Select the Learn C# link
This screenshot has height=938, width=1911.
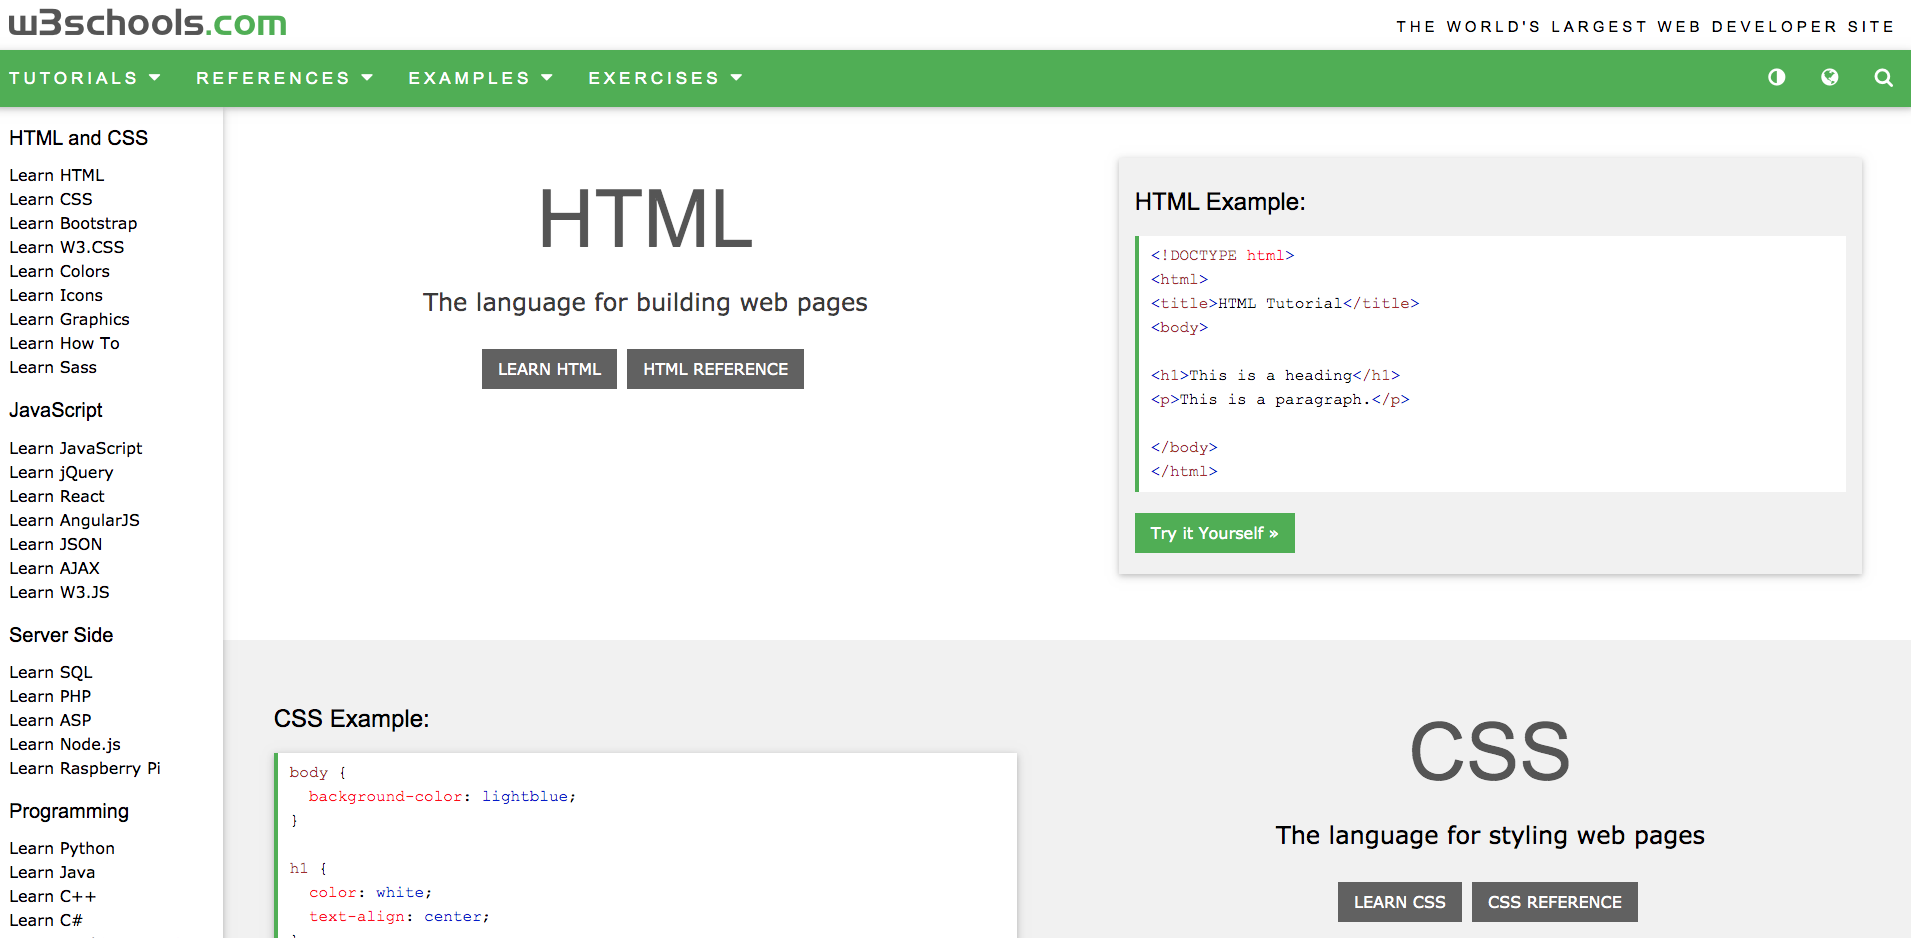click(46, 920)
